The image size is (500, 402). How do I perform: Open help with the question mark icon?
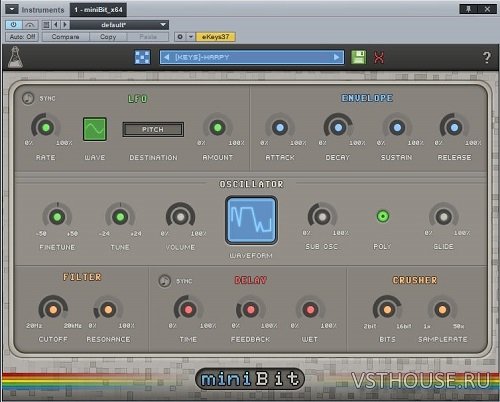pos(487,58)
